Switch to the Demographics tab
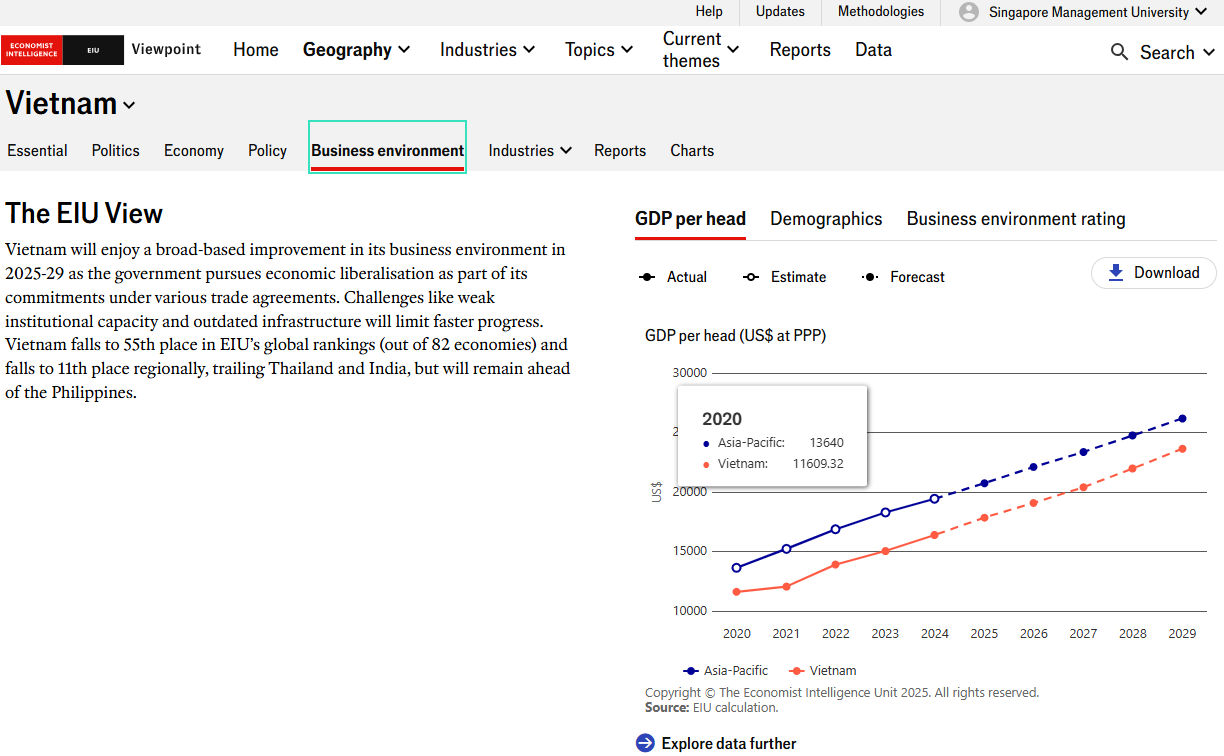 826,219
